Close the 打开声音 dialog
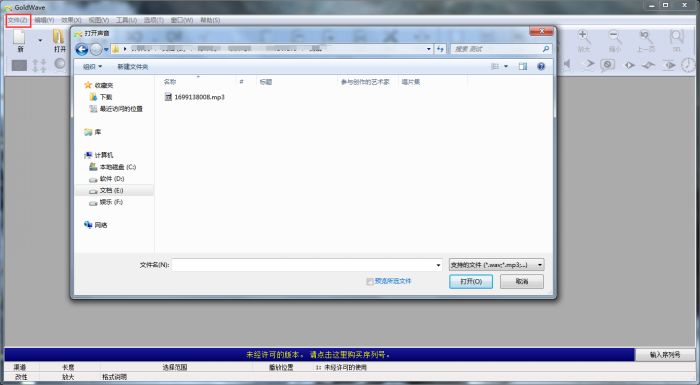This screenshot has height=385, width=700. pos(541,31)
